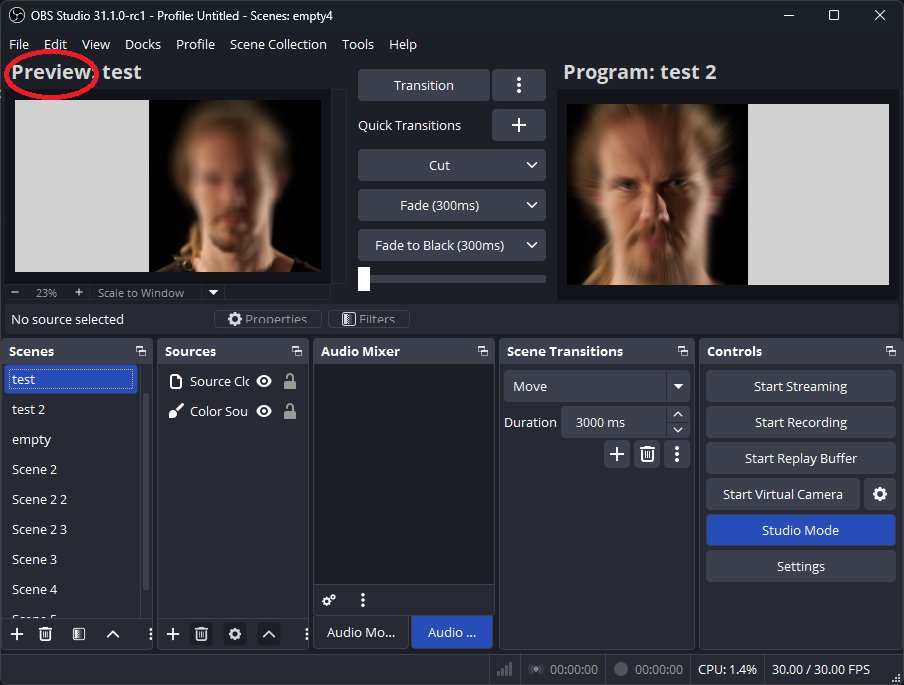Click Start Virtual Camera
Screen dimensions: 904x685
pos(782,494)
